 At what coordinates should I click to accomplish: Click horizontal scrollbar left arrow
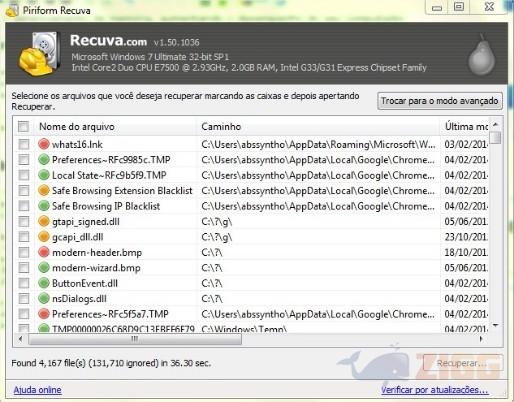tap(21, 339)
